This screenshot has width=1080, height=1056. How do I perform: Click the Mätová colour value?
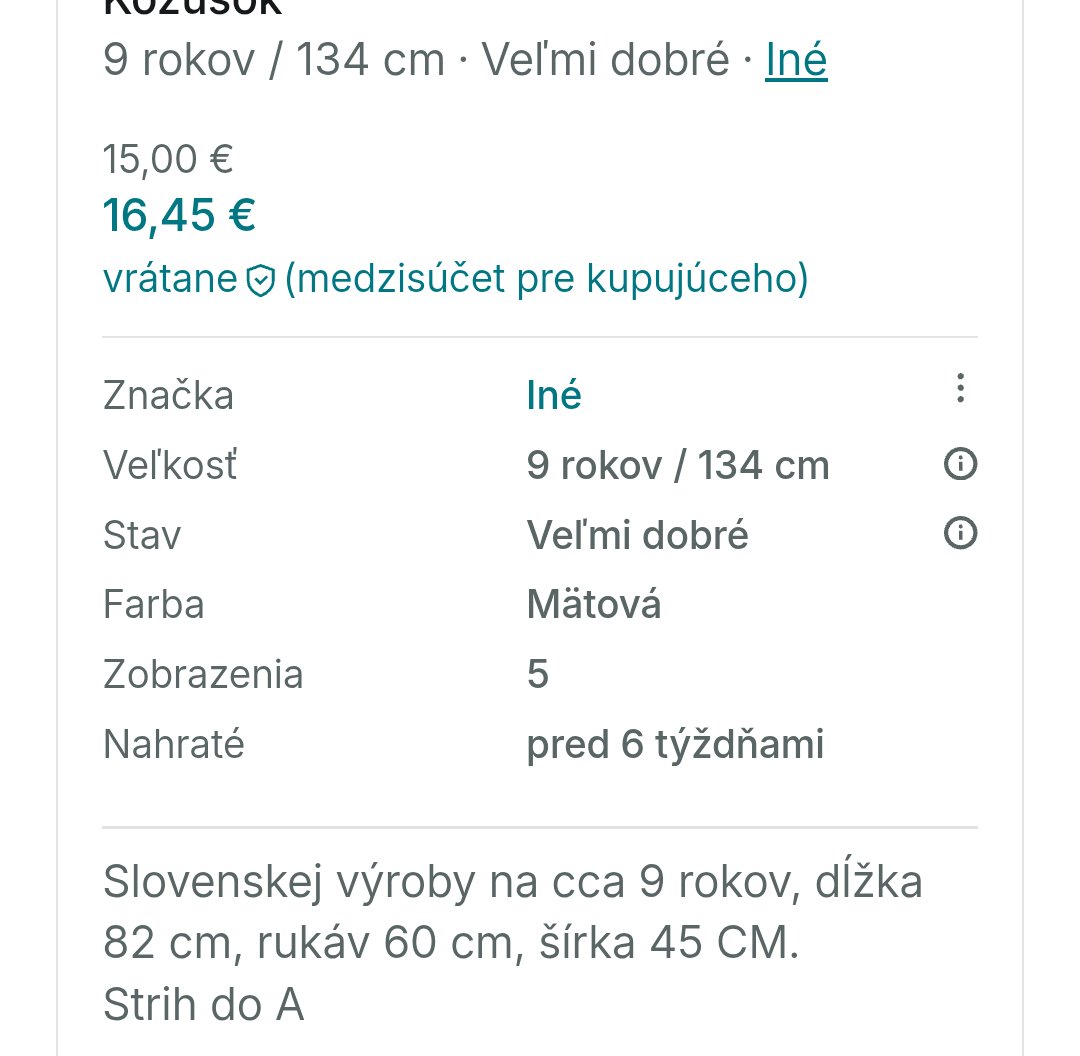(594, 605)
